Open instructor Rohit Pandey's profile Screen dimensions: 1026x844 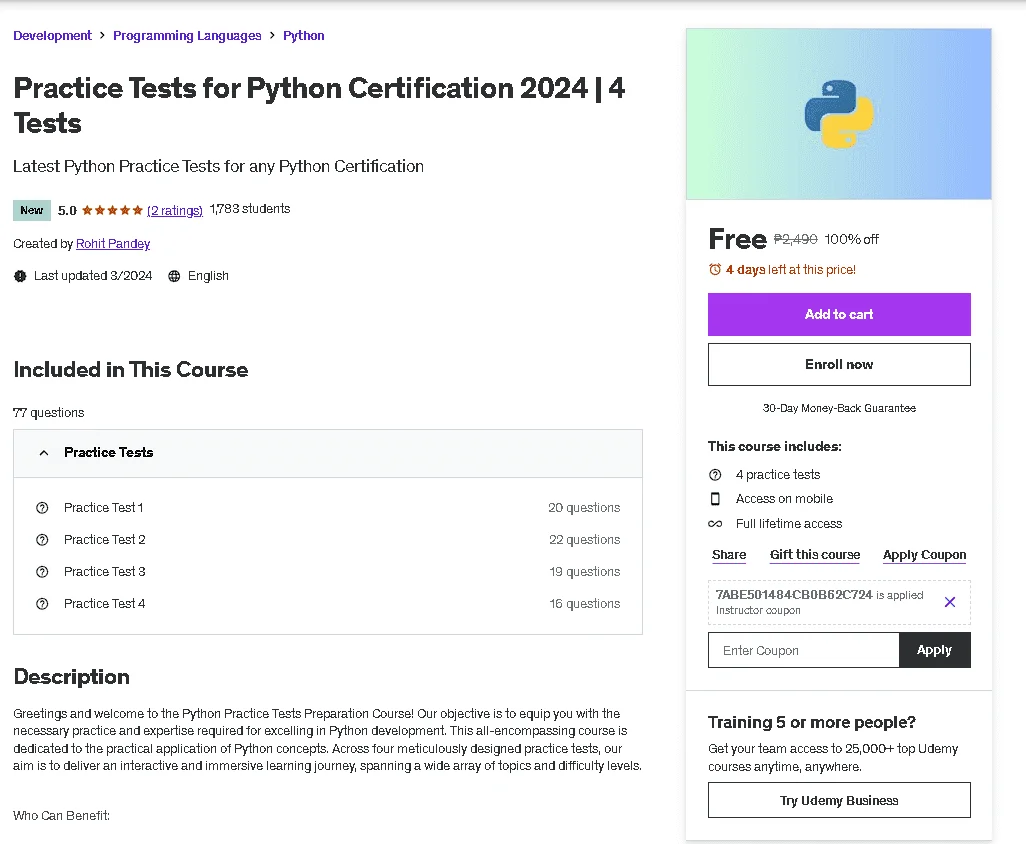click(113, 243)
